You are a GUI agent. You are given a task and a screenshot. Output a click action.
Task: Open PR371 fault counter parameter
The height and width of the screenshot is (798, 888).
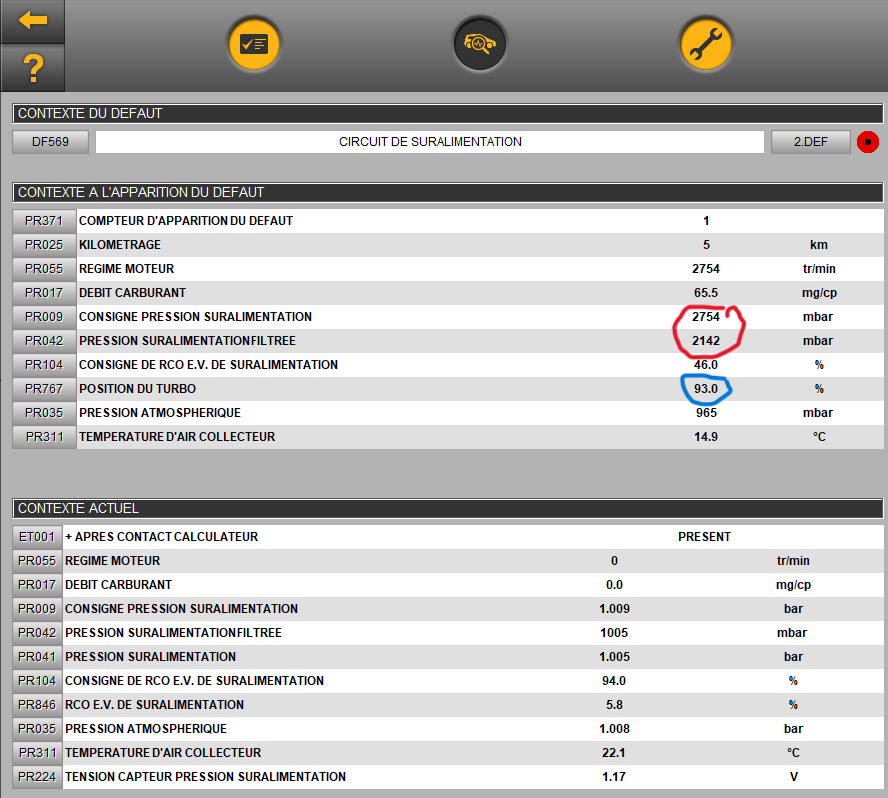pos(44,221)
